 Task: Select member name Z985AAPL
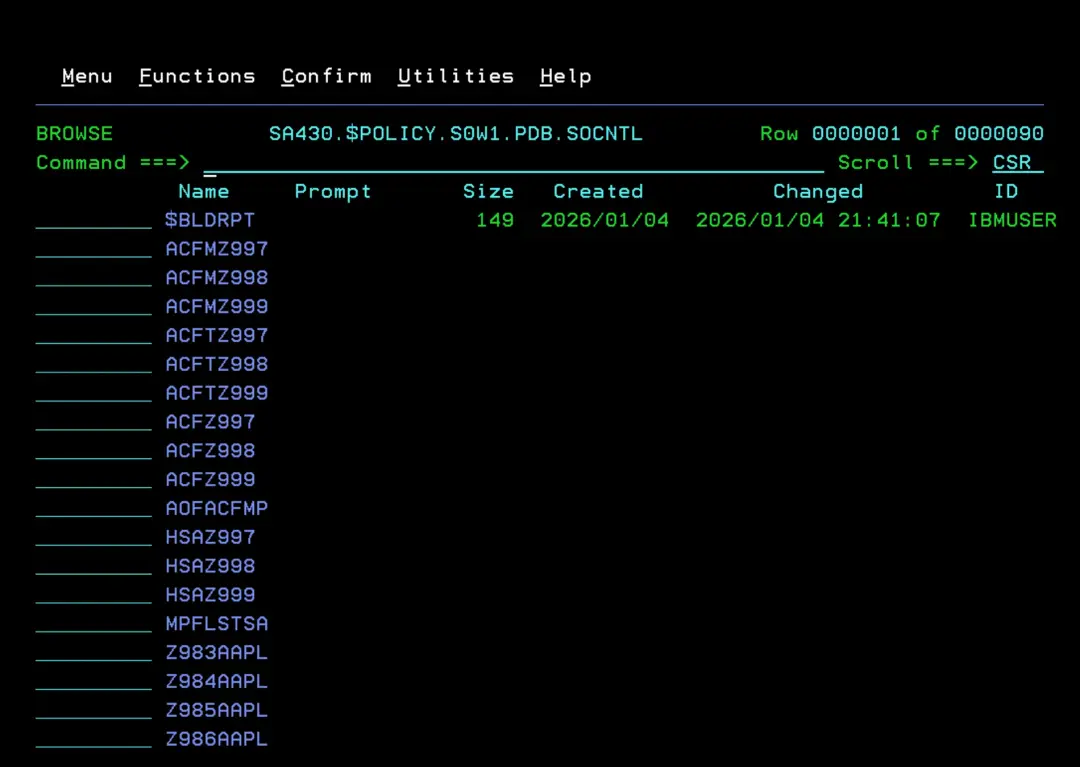pos(216,711)
